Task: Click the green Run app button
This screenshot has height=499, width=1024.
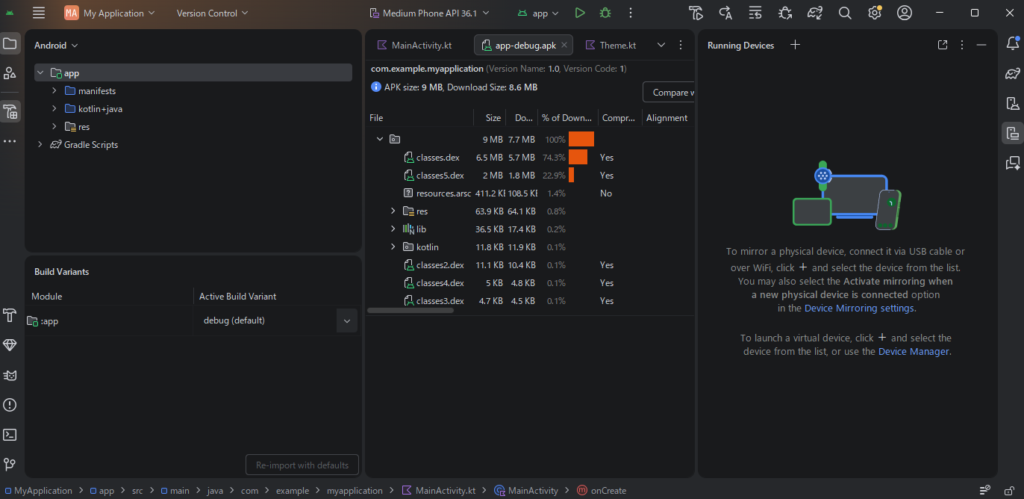Action: (580, 13)
